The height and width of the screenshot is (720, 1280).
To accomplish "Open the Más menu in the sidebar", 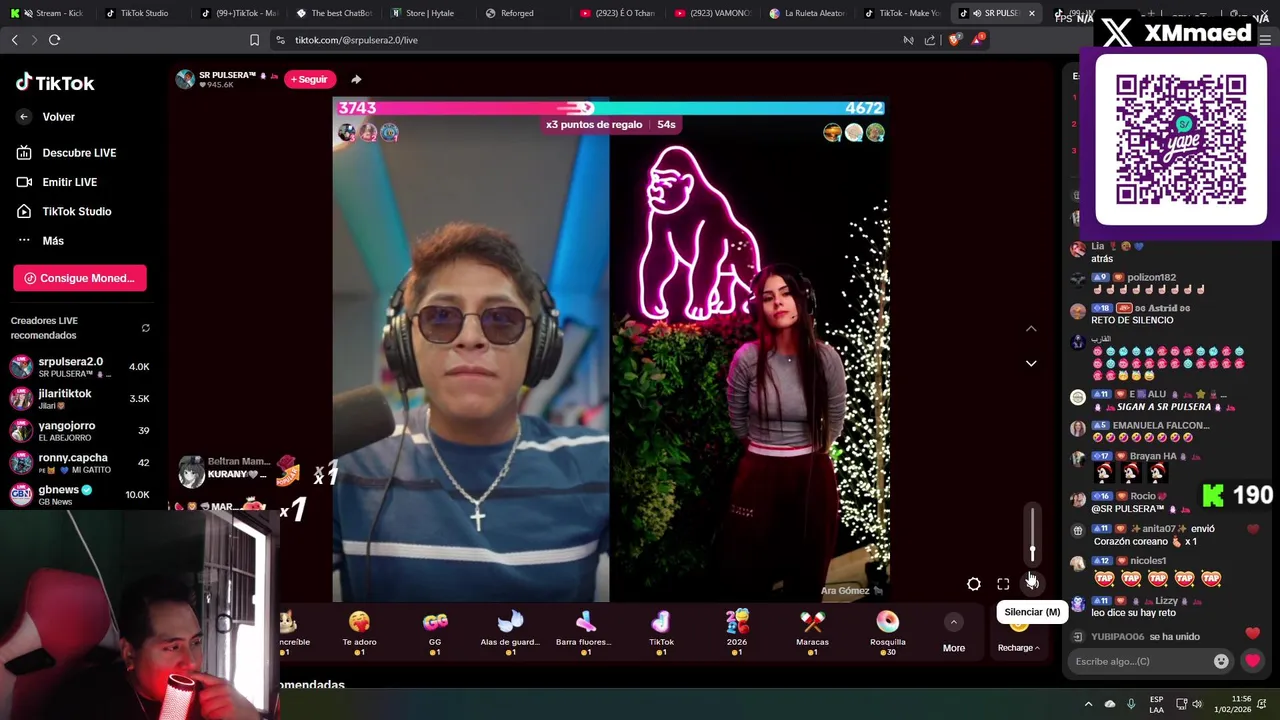I will [40, 240].
